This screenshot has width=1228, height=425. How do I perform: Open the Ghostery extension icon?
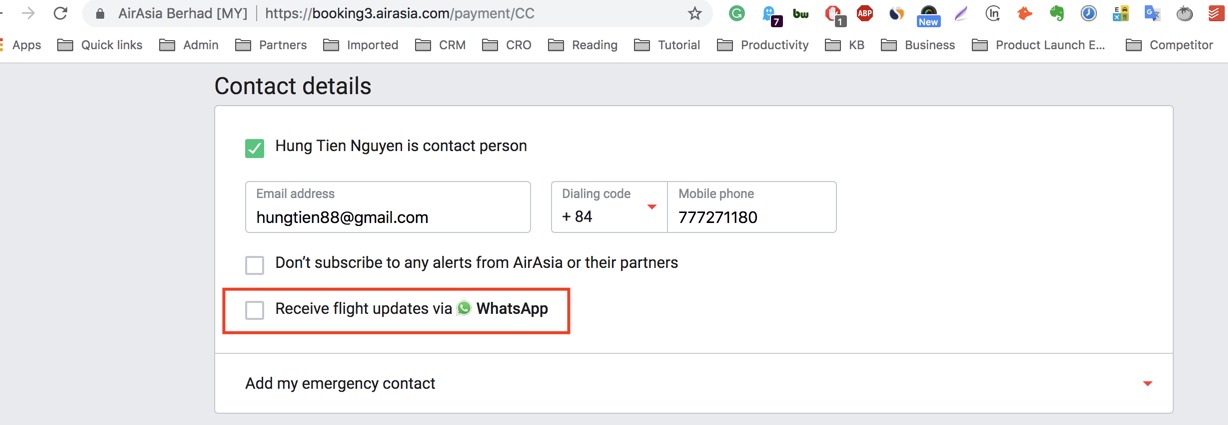pyautogui.click(x=769, y=14)
